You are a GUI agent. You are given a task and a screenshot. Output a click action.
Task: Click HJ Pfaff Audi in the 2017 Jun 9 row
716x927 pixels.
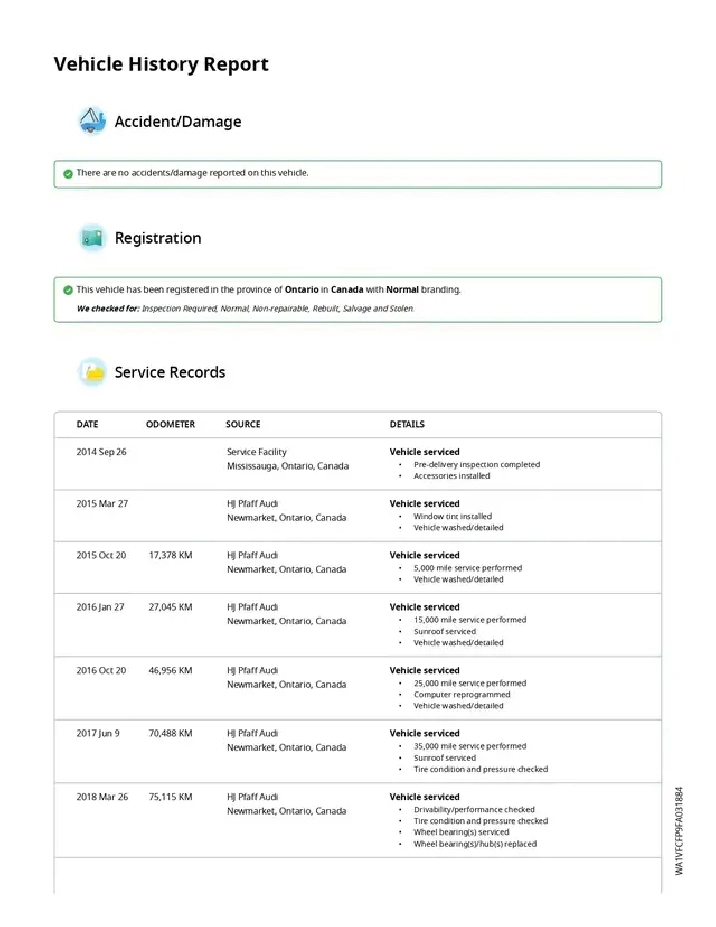(x=253, y=733)
